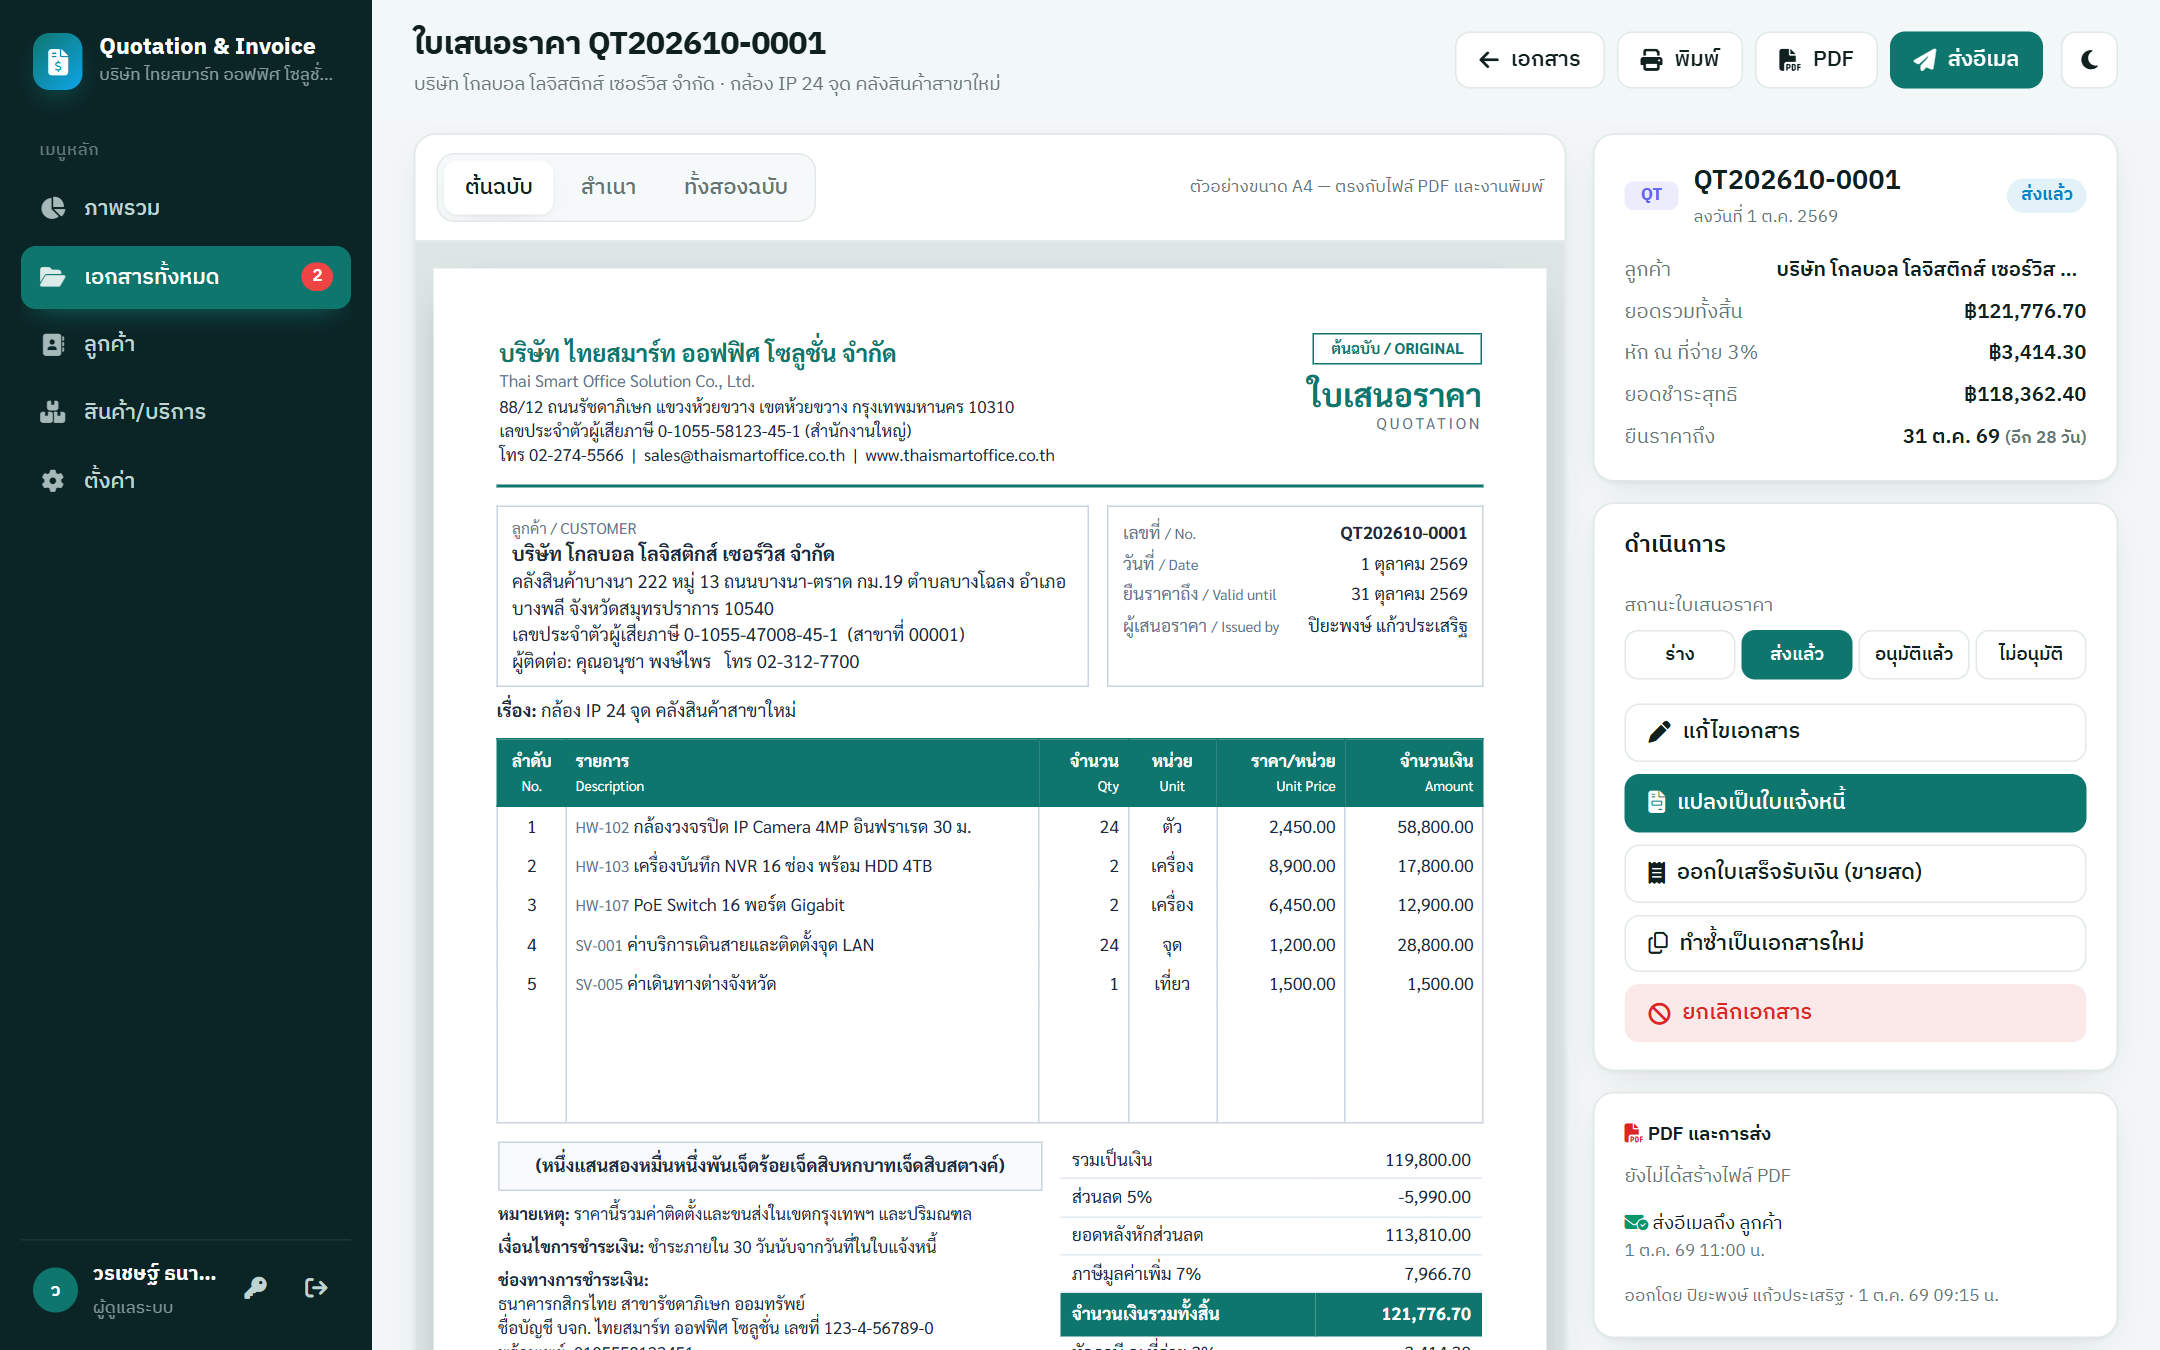Click the พิมพ์ print button
Screen dimensions: 2160x1350
(x=1679, y=60)
